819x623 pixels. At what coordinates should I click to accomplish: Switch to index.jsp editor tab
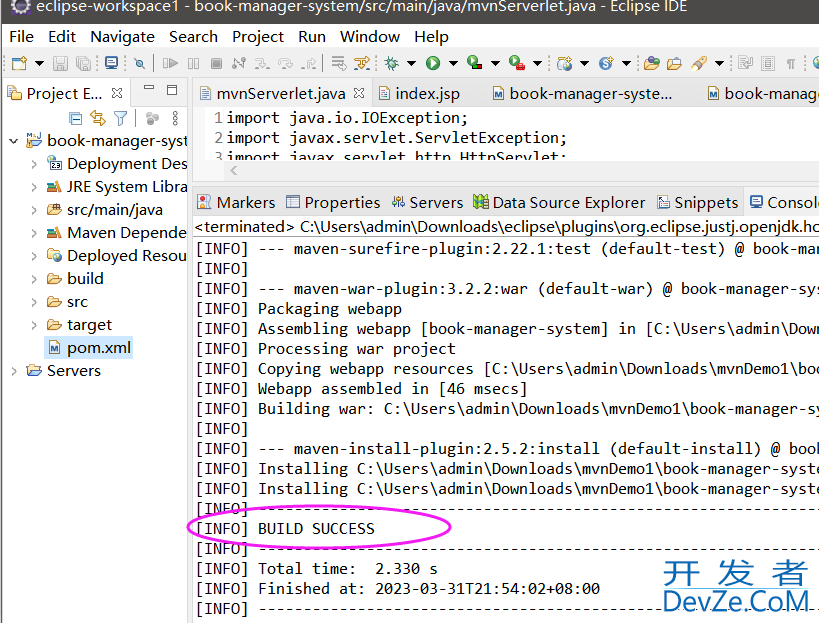(419, 93)
